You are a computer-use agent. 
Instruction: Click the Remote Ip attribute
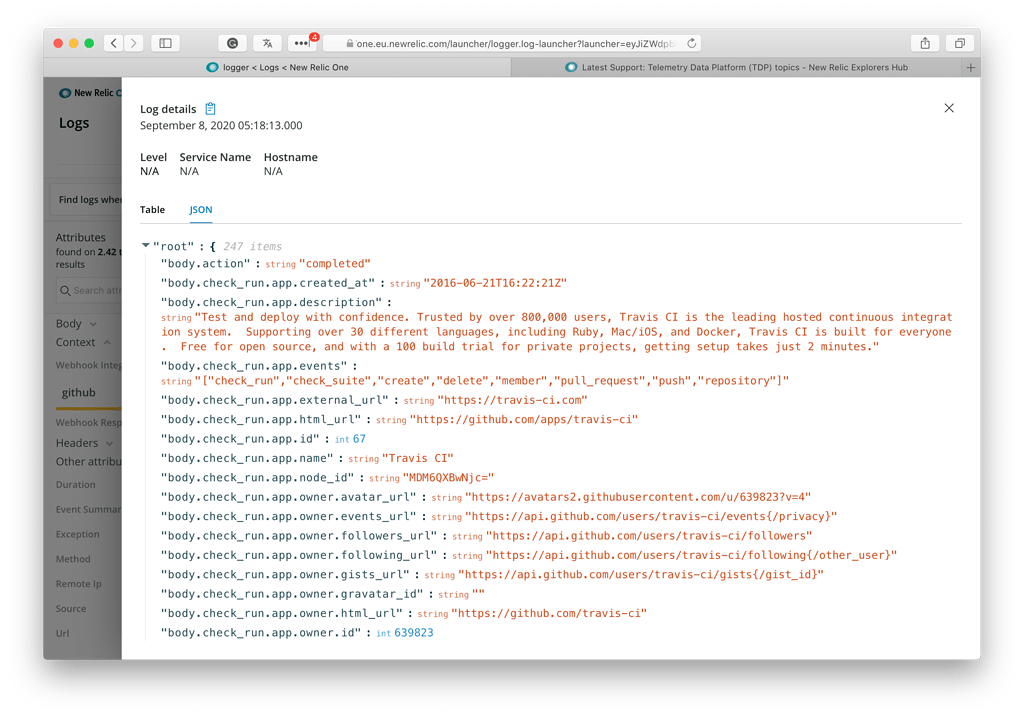pyautogui.click(x=78, y=584)
